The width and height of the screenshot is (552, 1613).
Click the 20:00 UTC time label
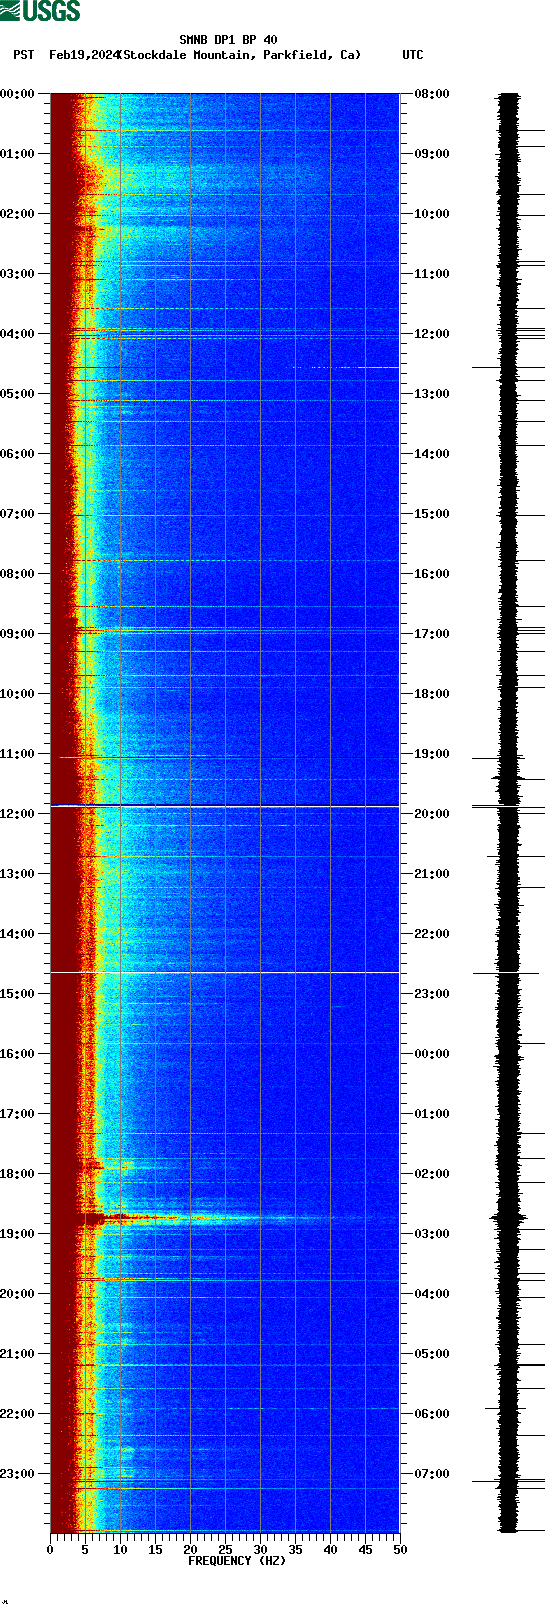431,814
